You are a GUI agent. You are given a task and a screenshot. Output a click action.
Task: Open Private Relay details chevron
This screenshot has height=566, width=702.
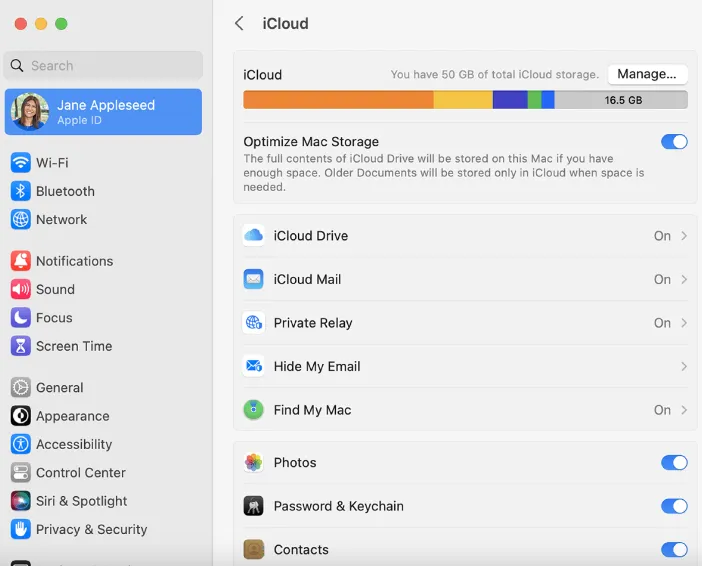click(x=684, y=322)
